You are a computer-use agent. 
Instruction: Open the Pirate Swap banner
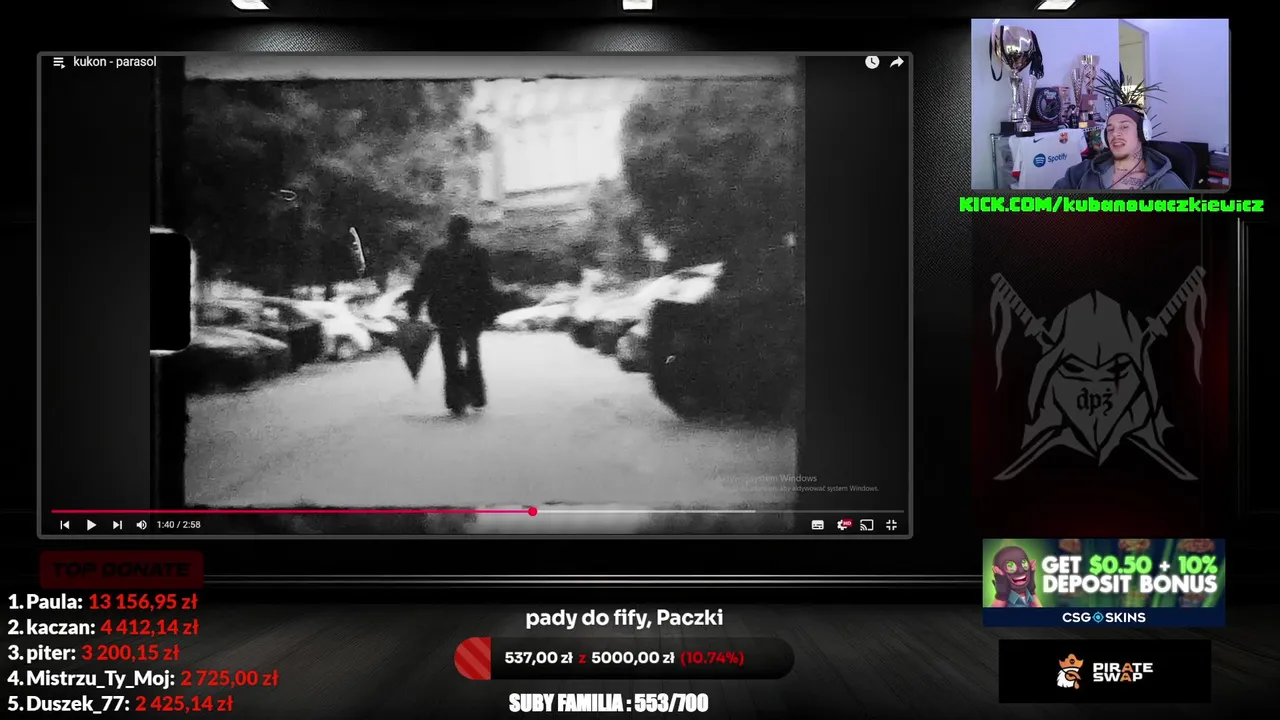tap(1105, 671)
